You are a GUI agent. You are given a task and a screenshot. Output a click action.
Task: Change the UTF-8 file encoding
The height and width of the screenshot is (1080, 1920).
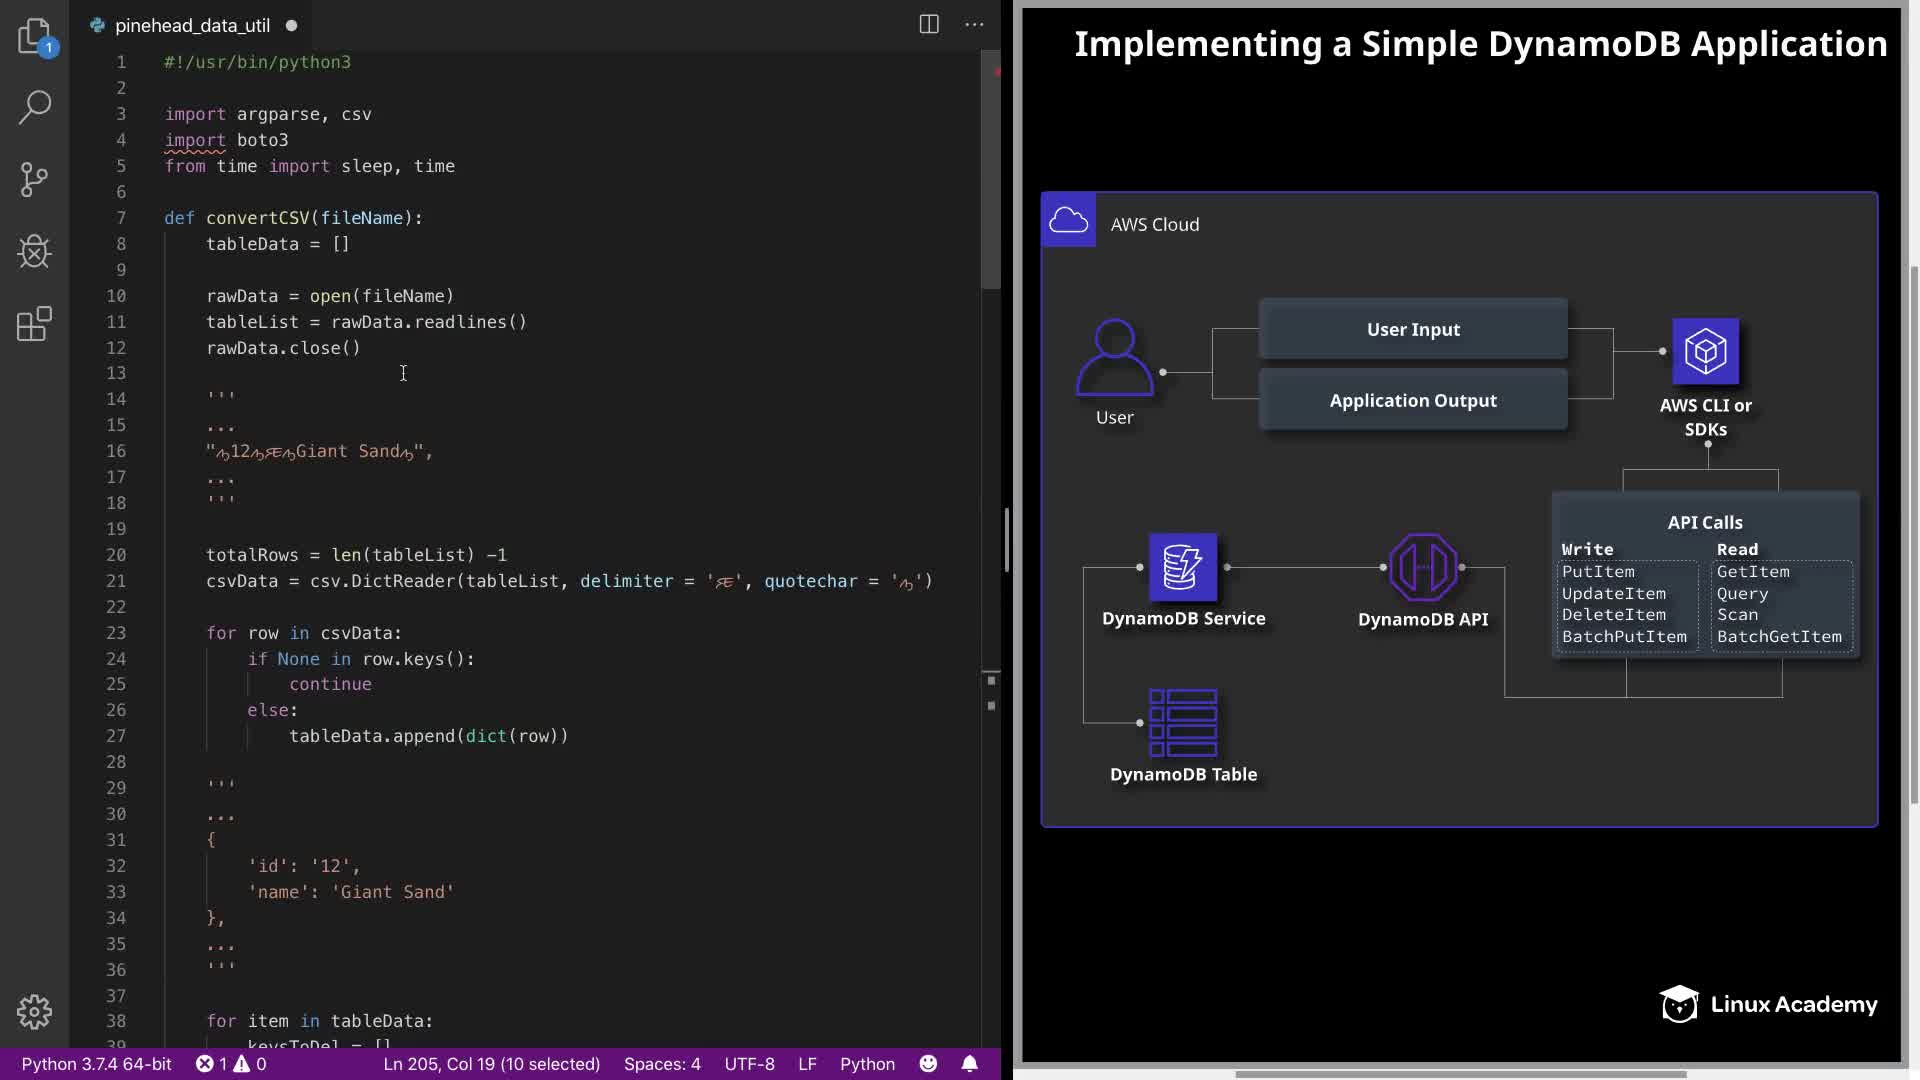pos(749,1064)
